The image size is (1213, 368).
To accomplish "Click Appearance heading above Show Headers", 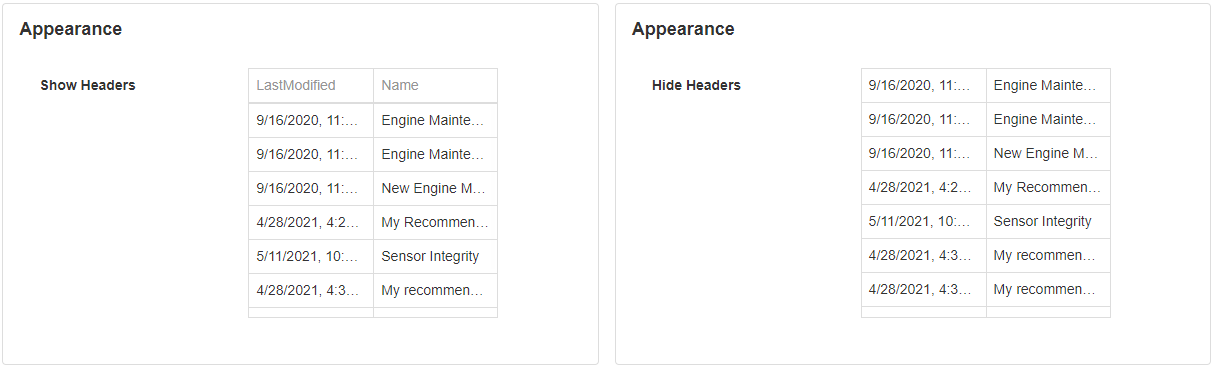I will (71, 29).
